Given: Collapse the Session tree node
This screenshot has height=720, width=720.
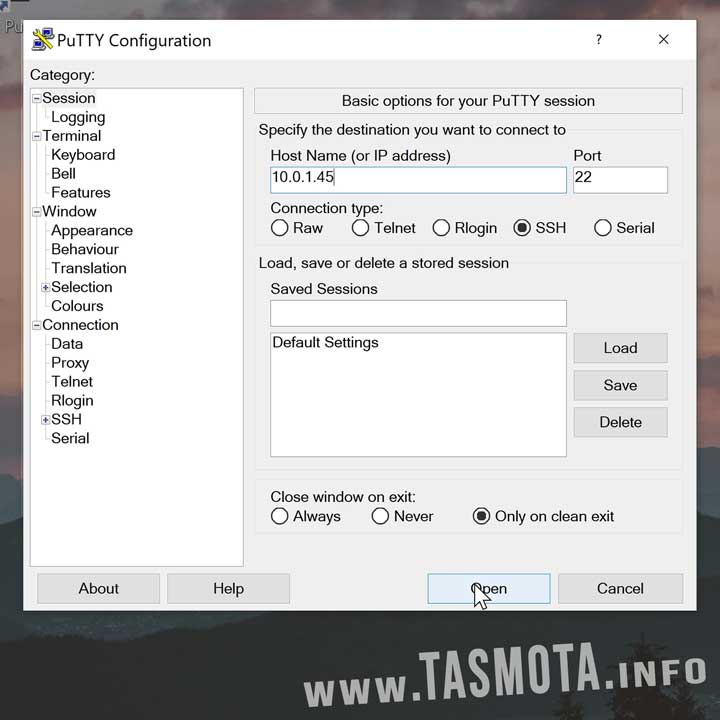Looking at the screenshot, I should click(36, 98).
